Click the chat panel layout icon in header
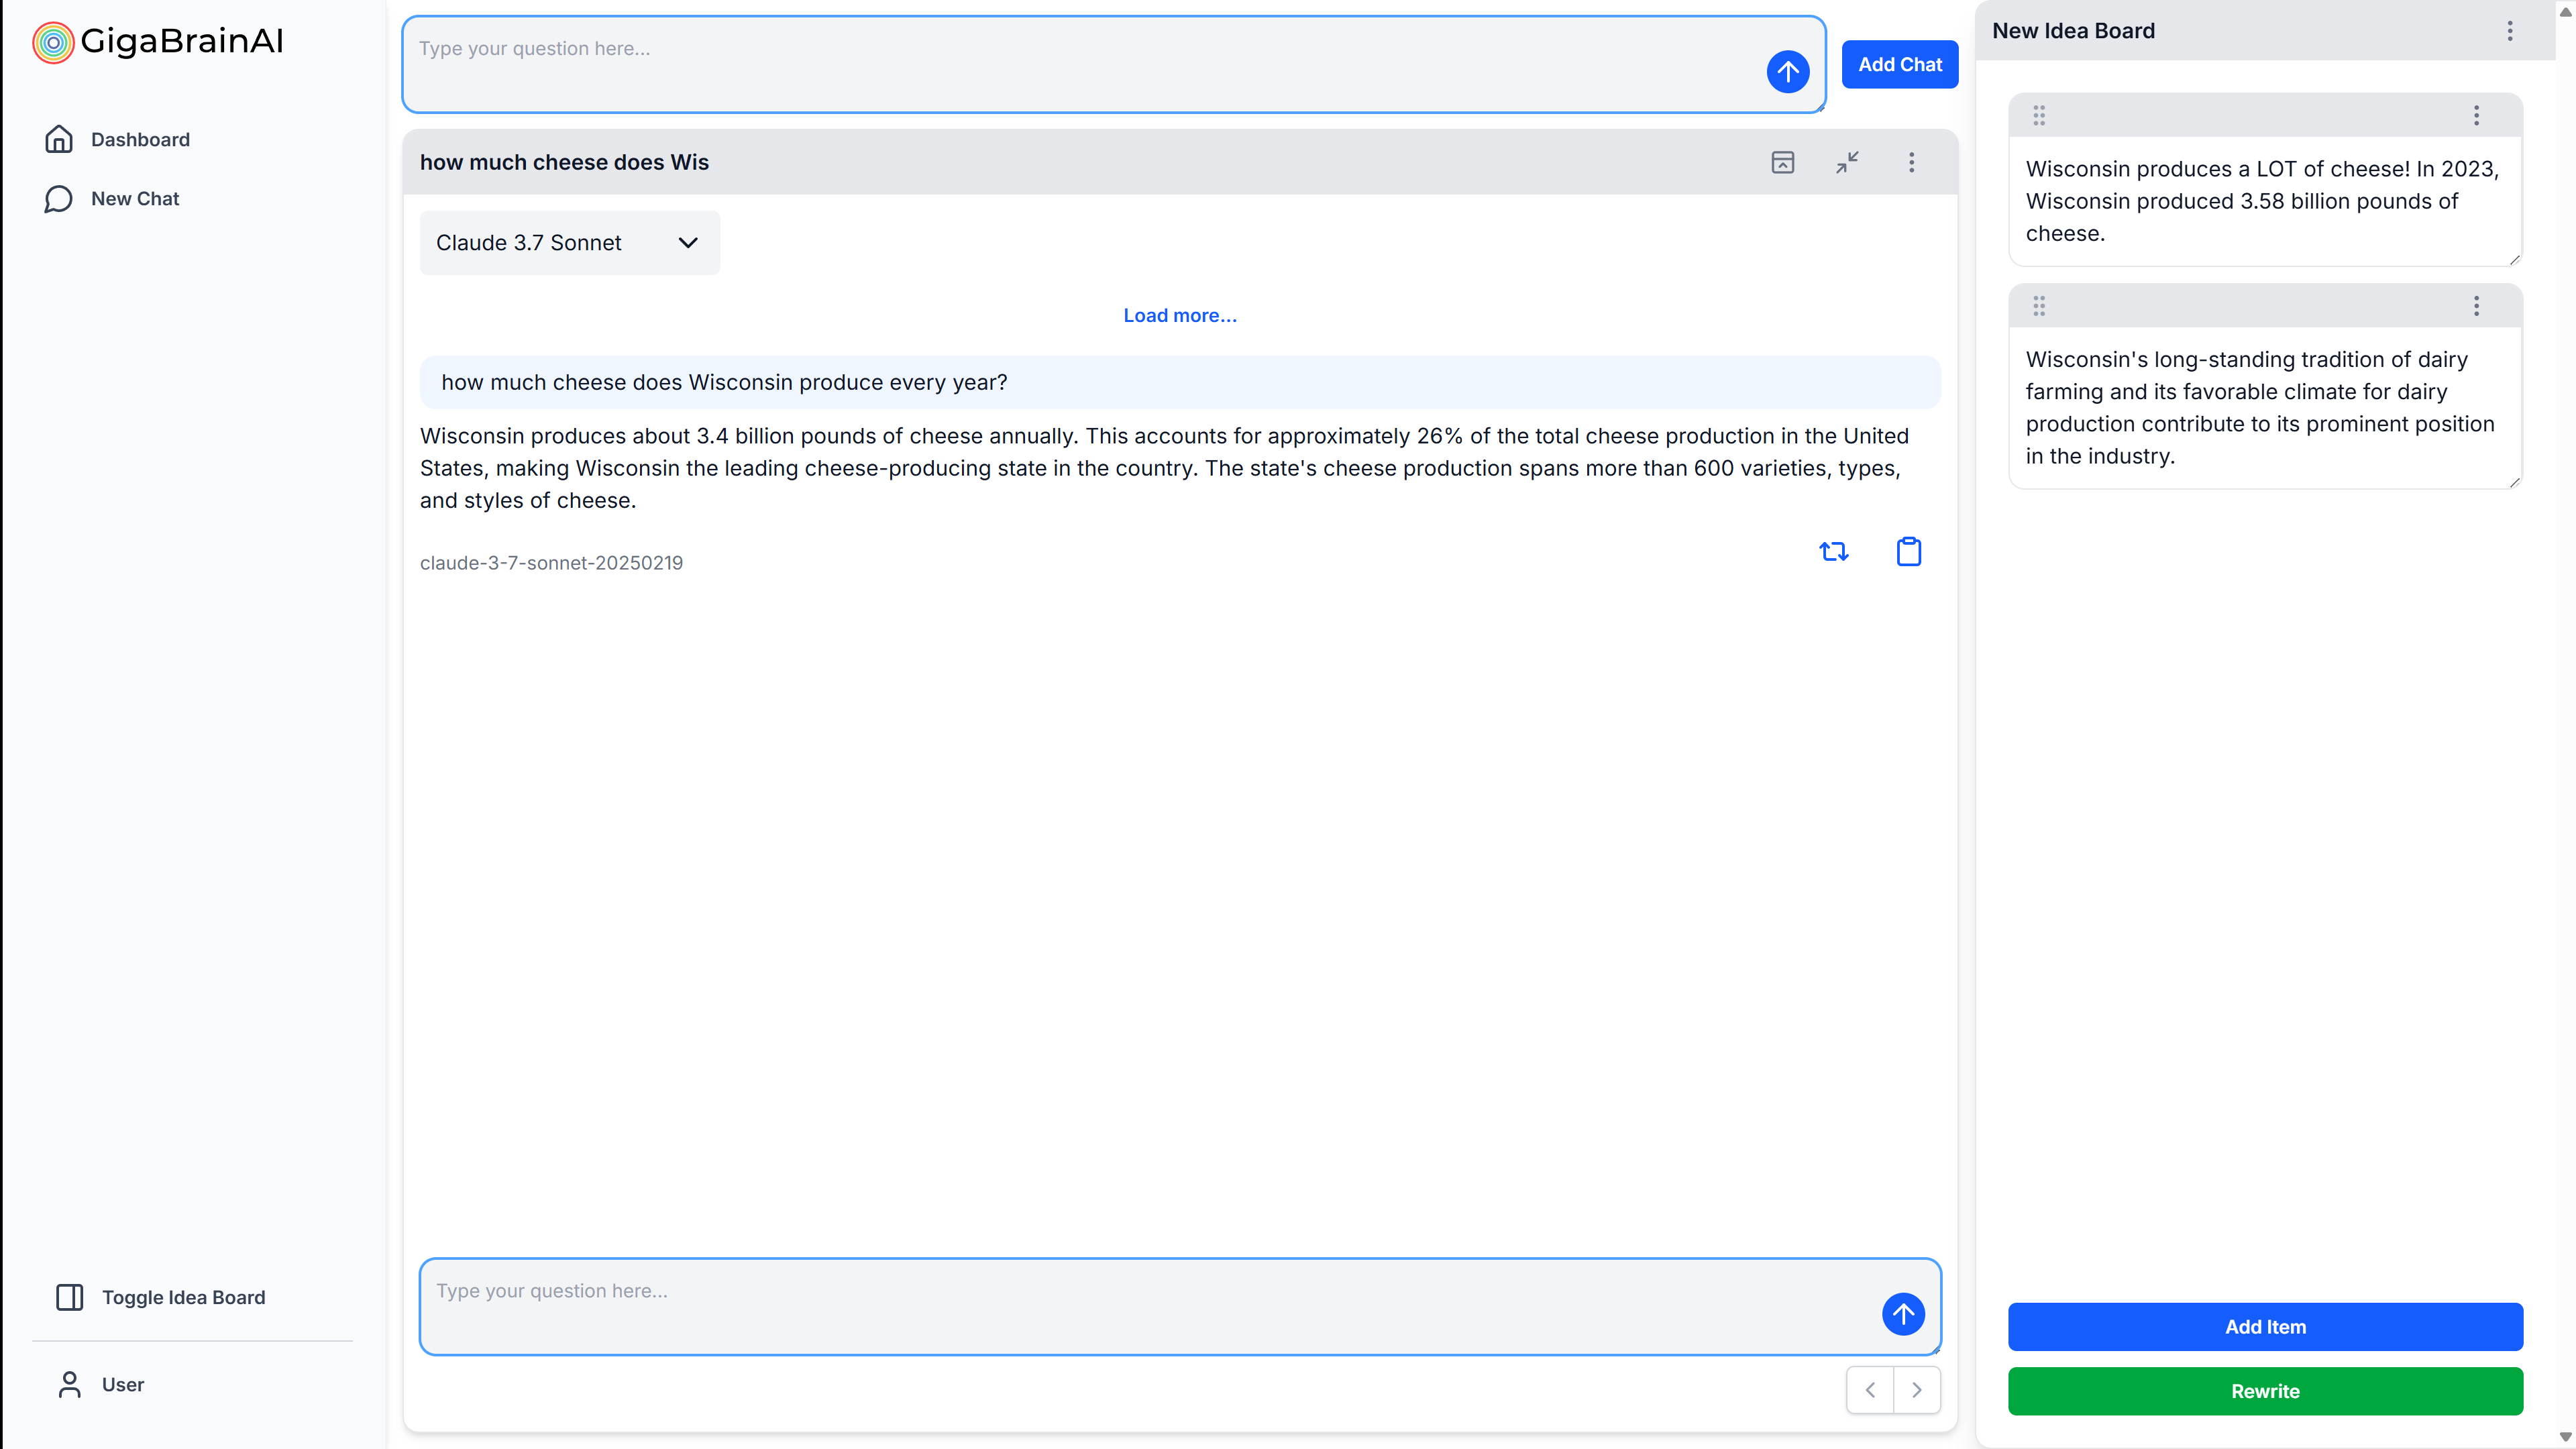The width and height of the screenshot is (2576, 1449). pos(1782,162)
